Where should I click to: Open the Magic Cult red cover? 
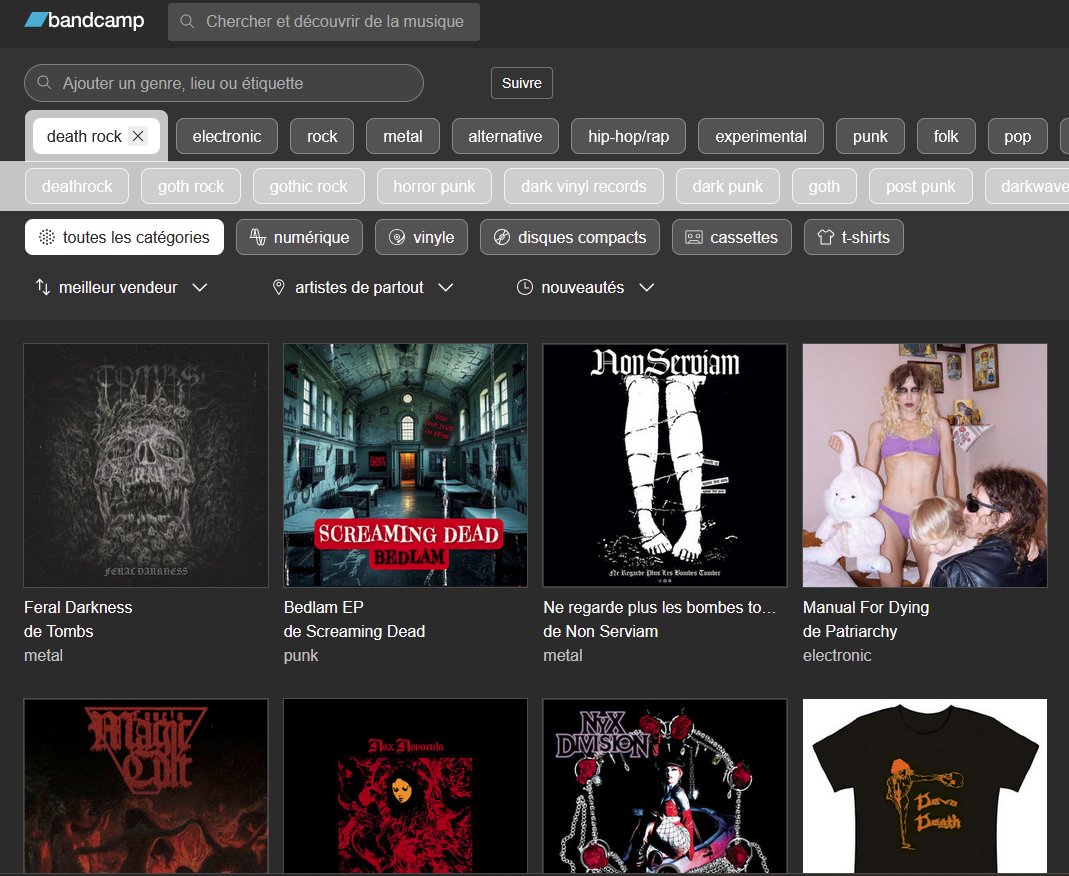tap(146, 786)
